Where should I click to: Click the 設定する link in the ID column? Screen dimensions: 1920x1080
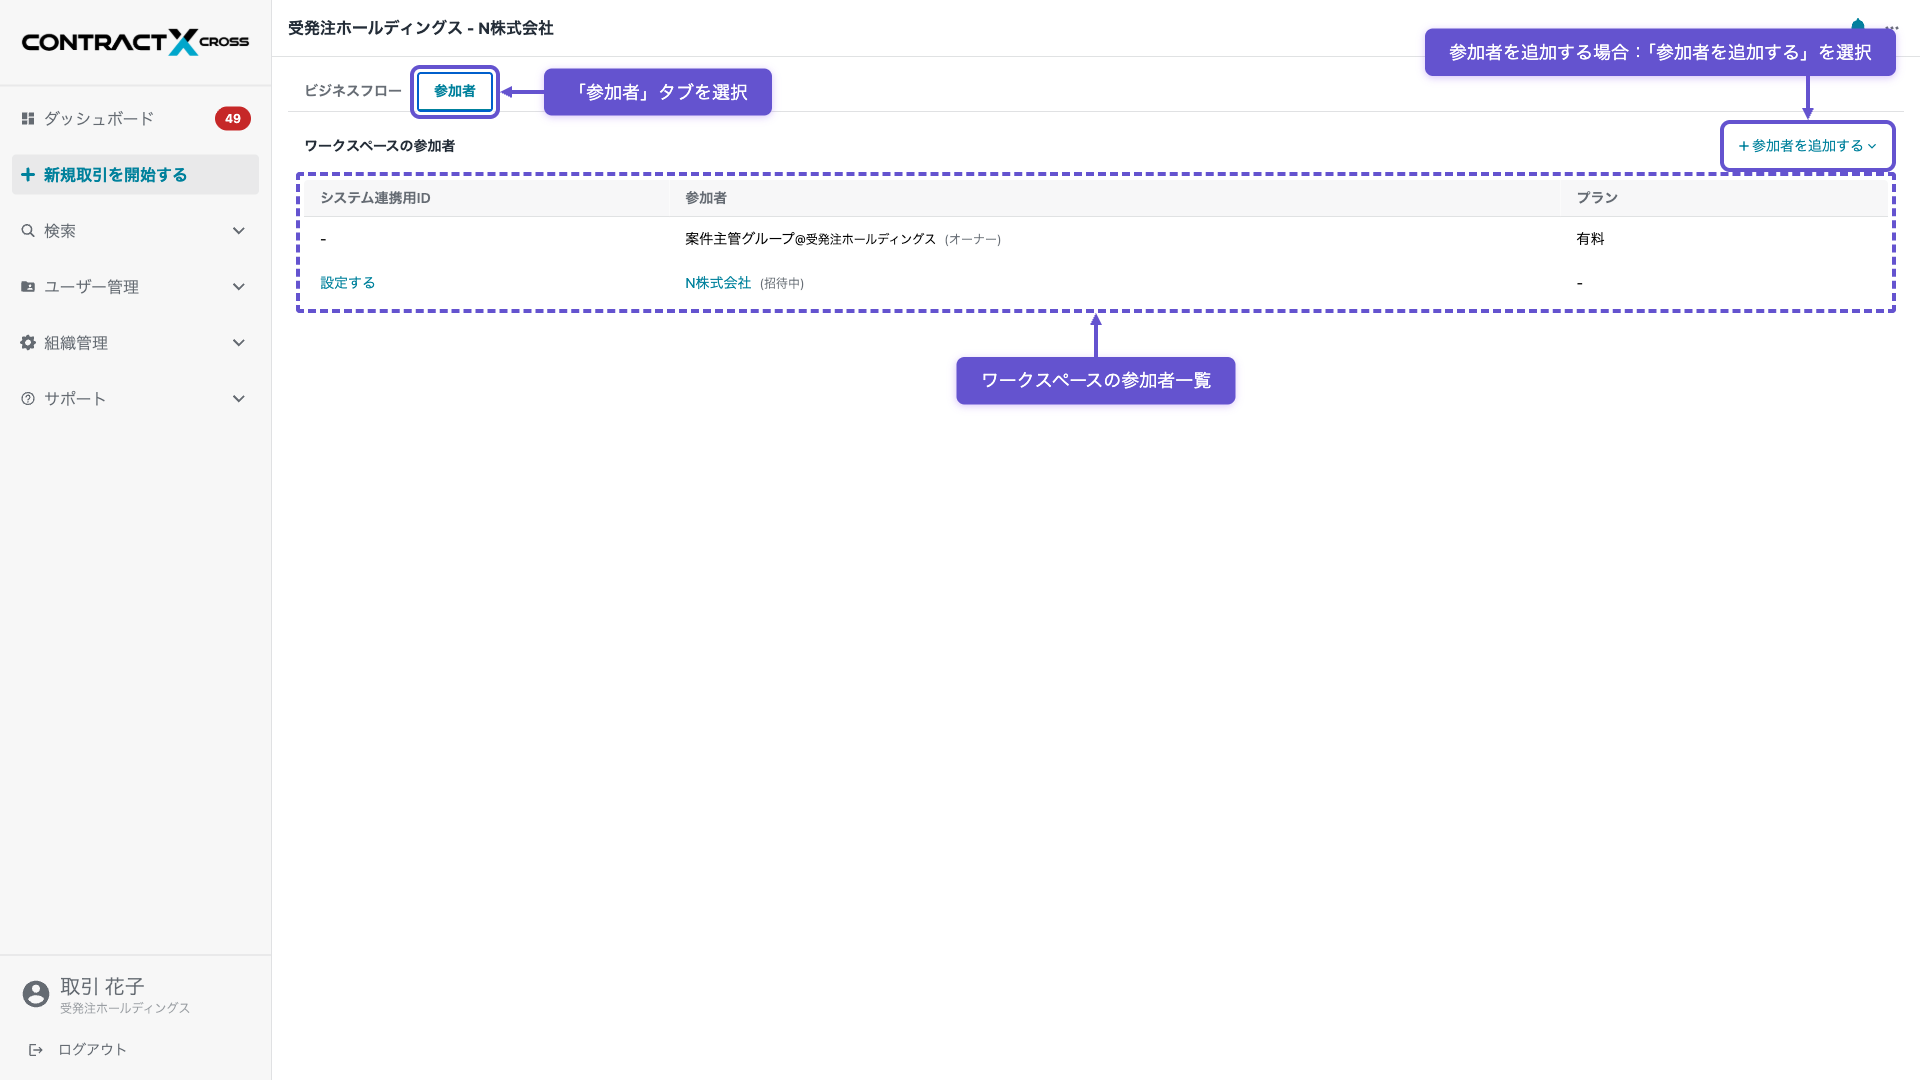(348, 283)
